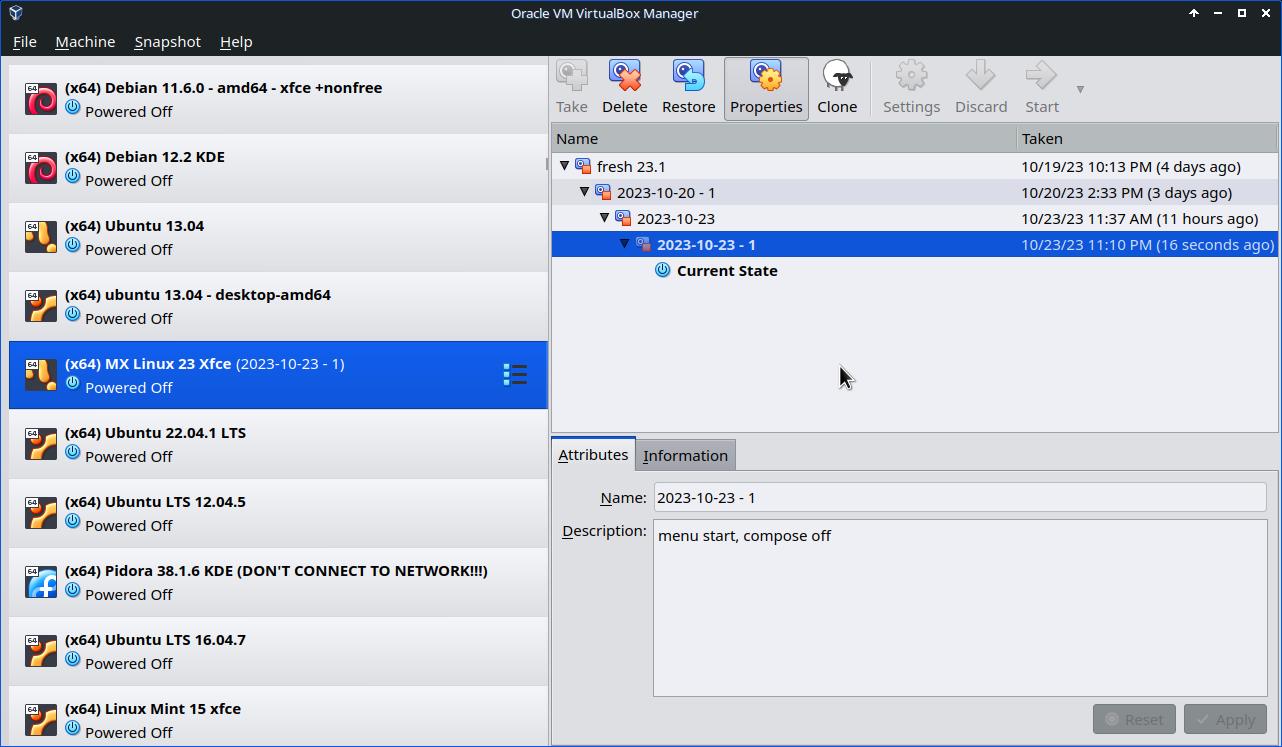Click the snapshot Name input field
Viewport: 1282px width, 747px height.
pos(960,498)
